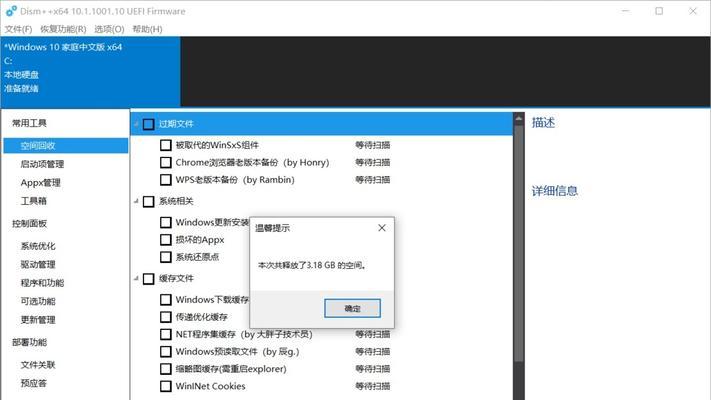Check 传递优化缓存 checkbox
Screen dimensions: 711x400
tap(166, 317)
